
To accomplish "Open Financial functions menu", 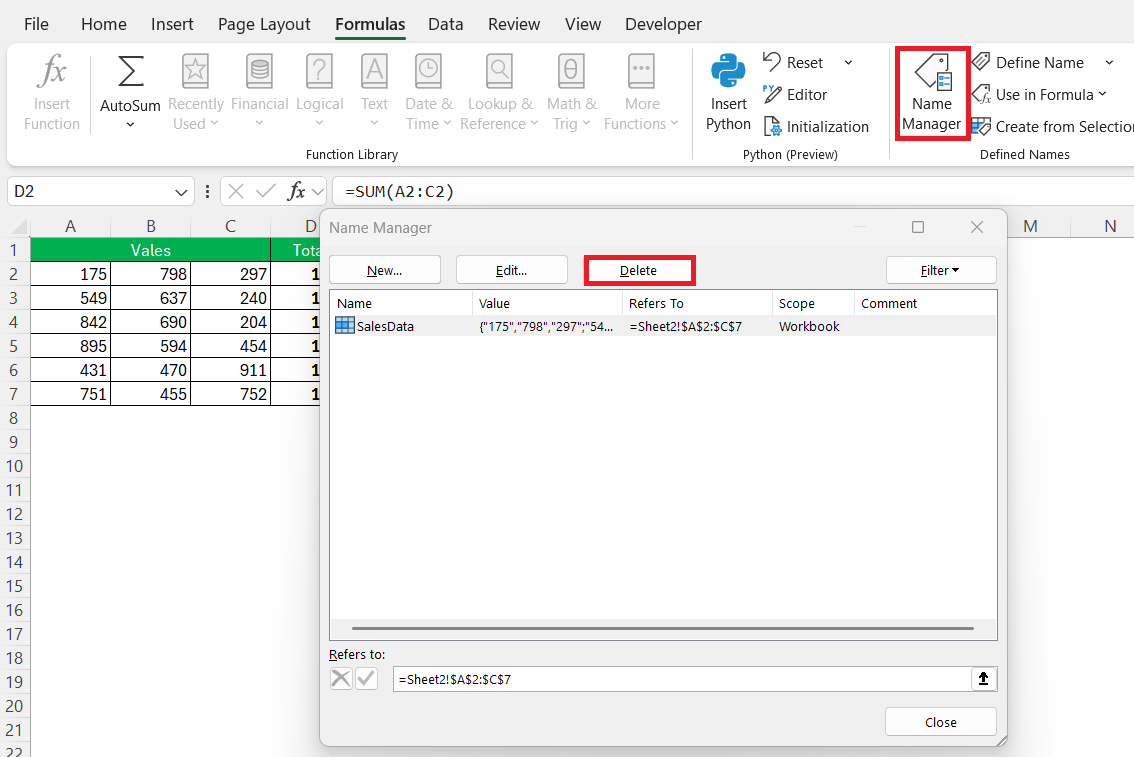I will 260,93.
